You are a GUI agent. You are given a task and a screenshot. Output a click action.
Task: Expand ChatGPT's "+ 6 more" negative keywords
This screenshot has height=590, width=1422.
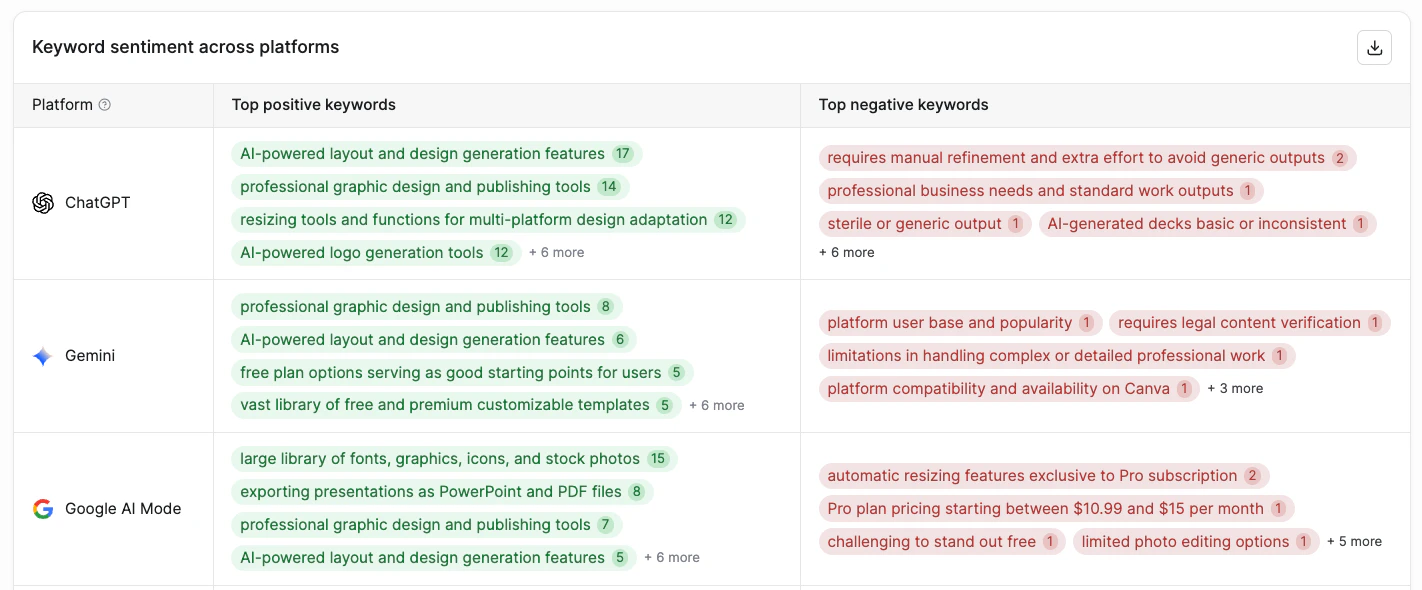click(x=846, y=253)
